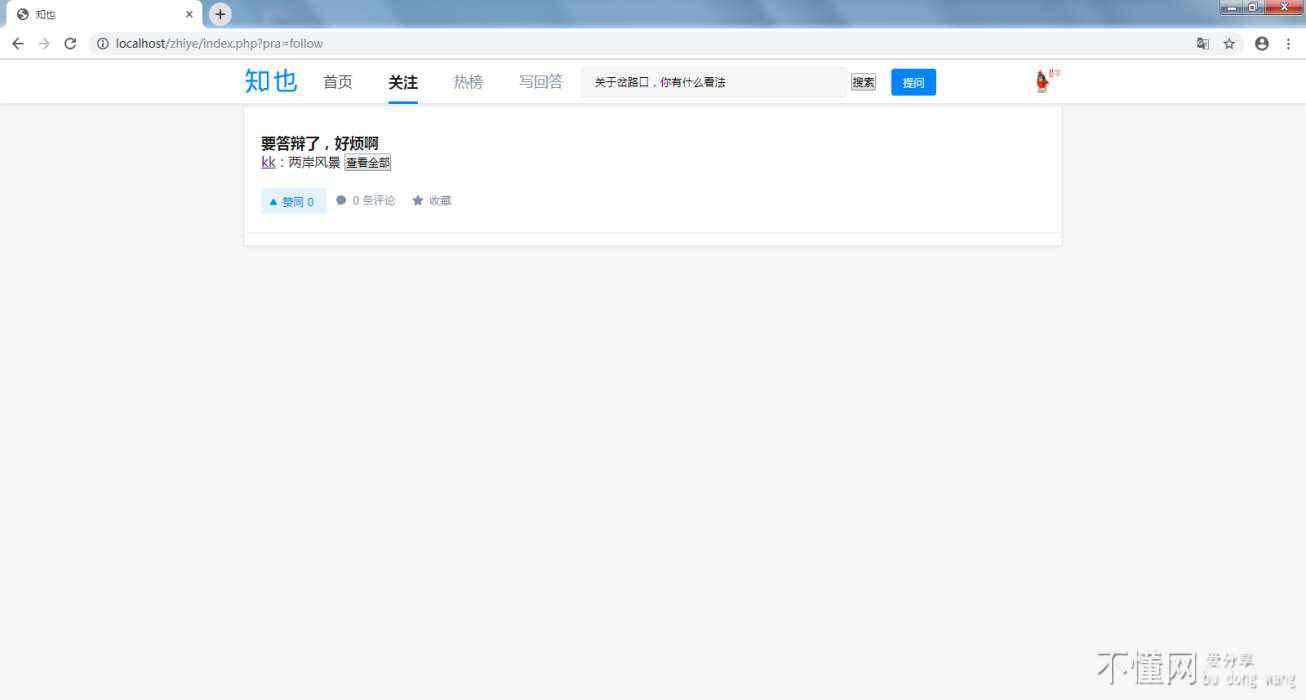Open a new browser tab
This screenshot has width=1306, height=700.
(x=220, y=14)
